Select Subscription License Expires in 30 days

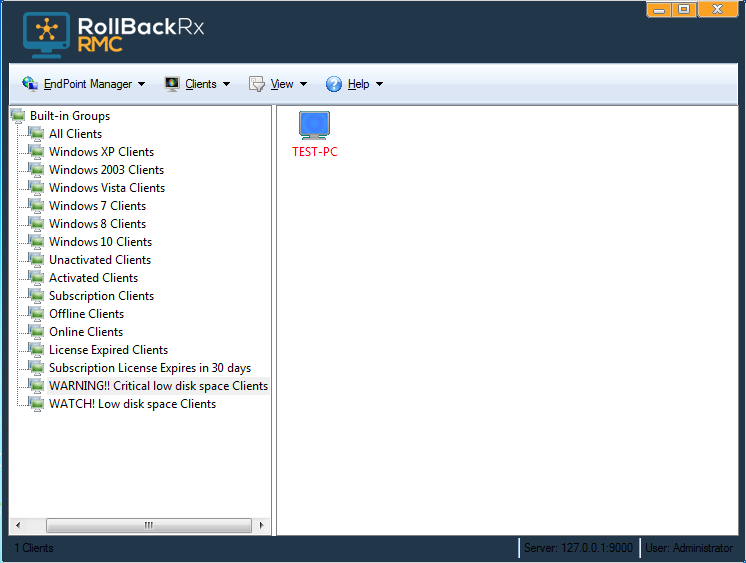[x=150, y=369]
